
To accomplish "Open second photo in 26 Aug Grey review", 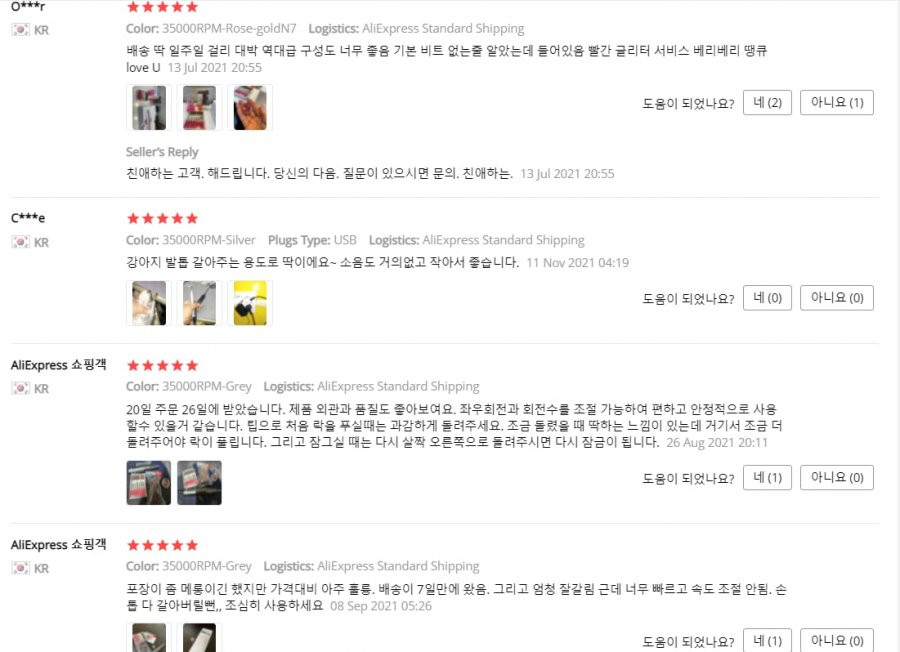I will (x=199, y=483).
